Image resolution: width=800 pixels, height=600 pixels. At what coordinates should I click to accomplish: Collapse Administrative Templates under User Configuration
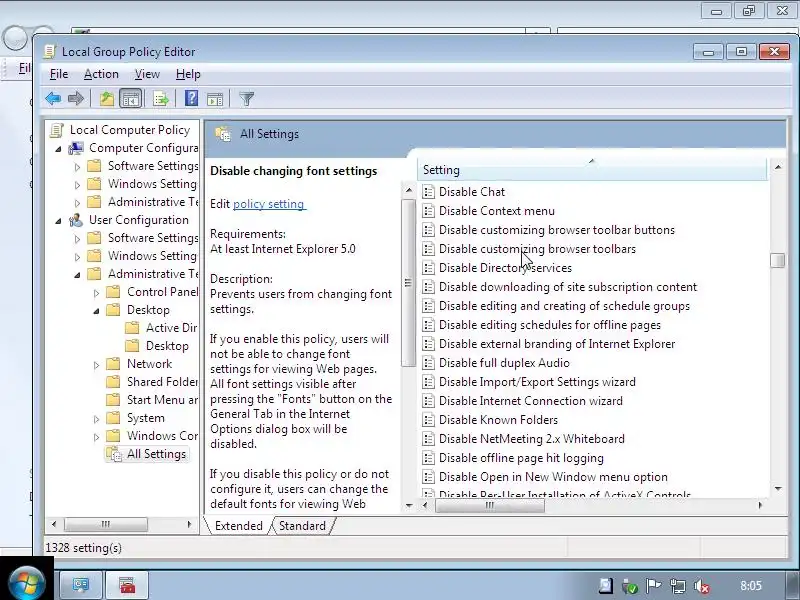(77, 275)
